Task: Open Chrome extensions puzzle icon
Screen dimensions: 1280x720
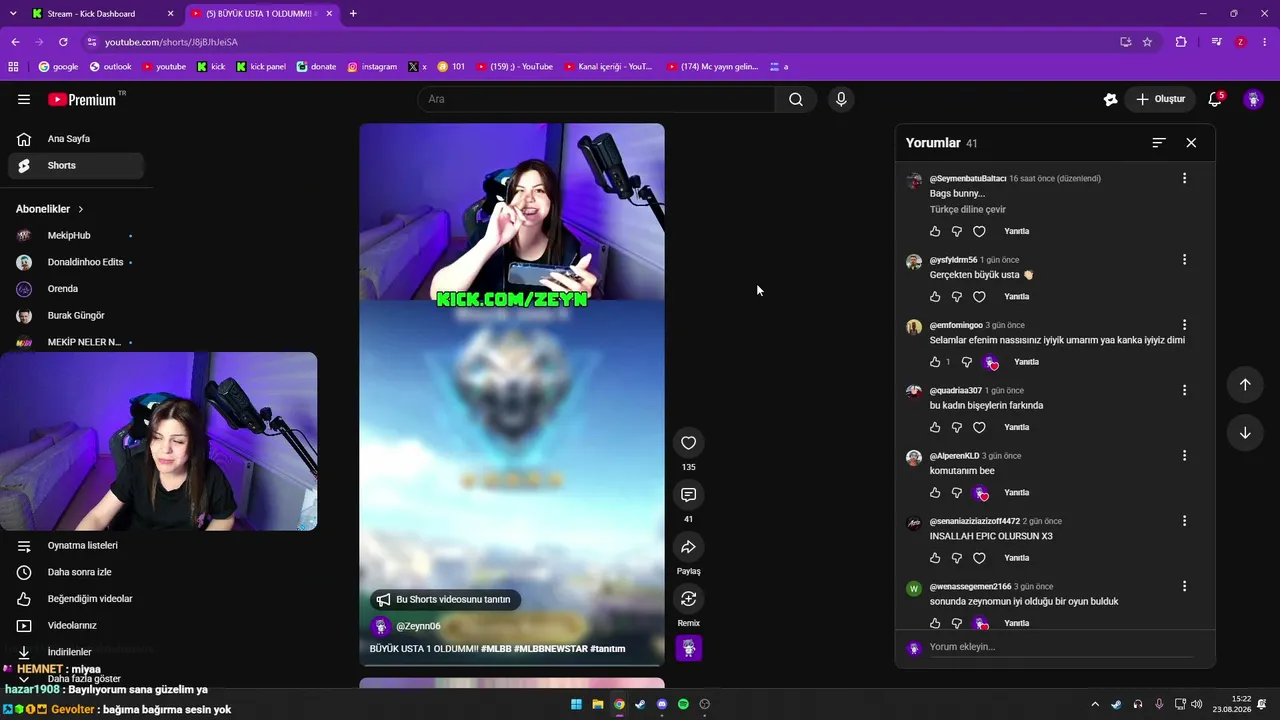Action: 1181,42
